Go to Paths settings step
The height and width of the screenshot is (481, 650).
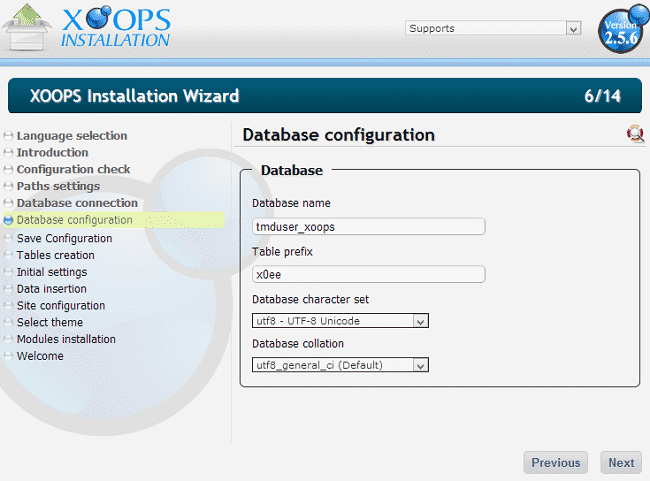coord(58,186)
